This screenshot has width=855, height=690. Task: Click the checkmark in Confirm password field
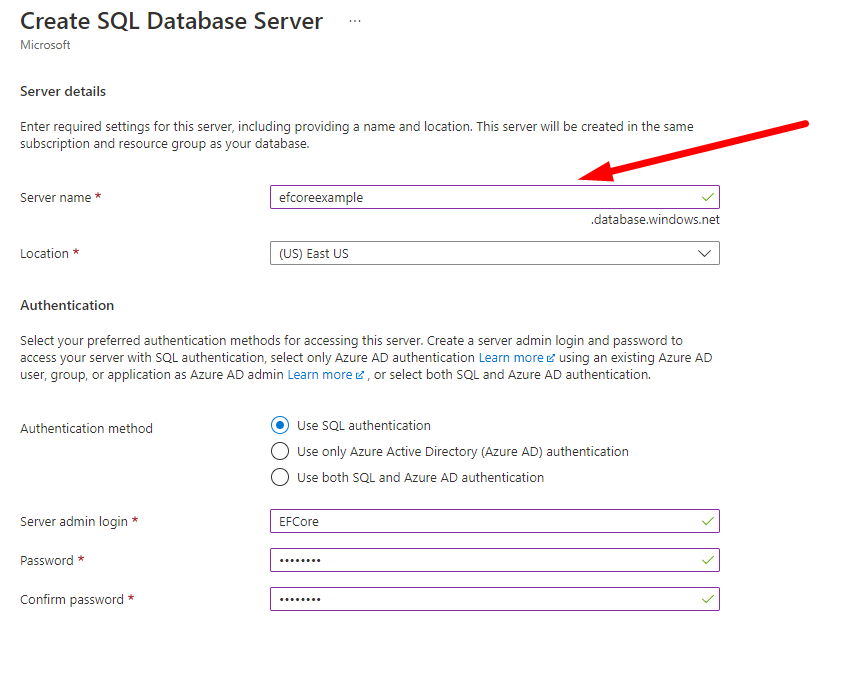coord(708,599)
